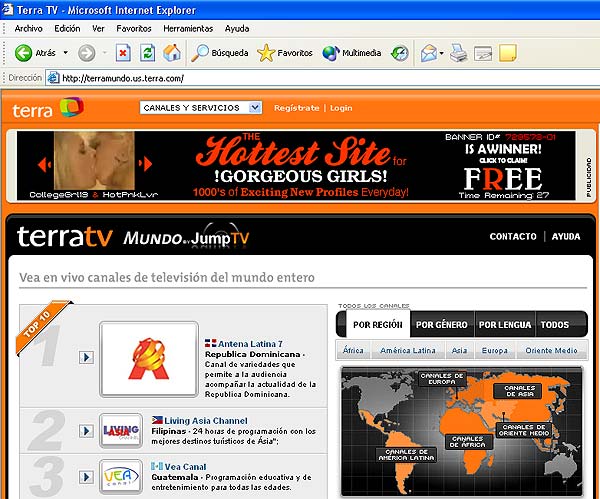Refresh the page with the toolbar icon
Screen dimensions: 600x499
(148, 52)
